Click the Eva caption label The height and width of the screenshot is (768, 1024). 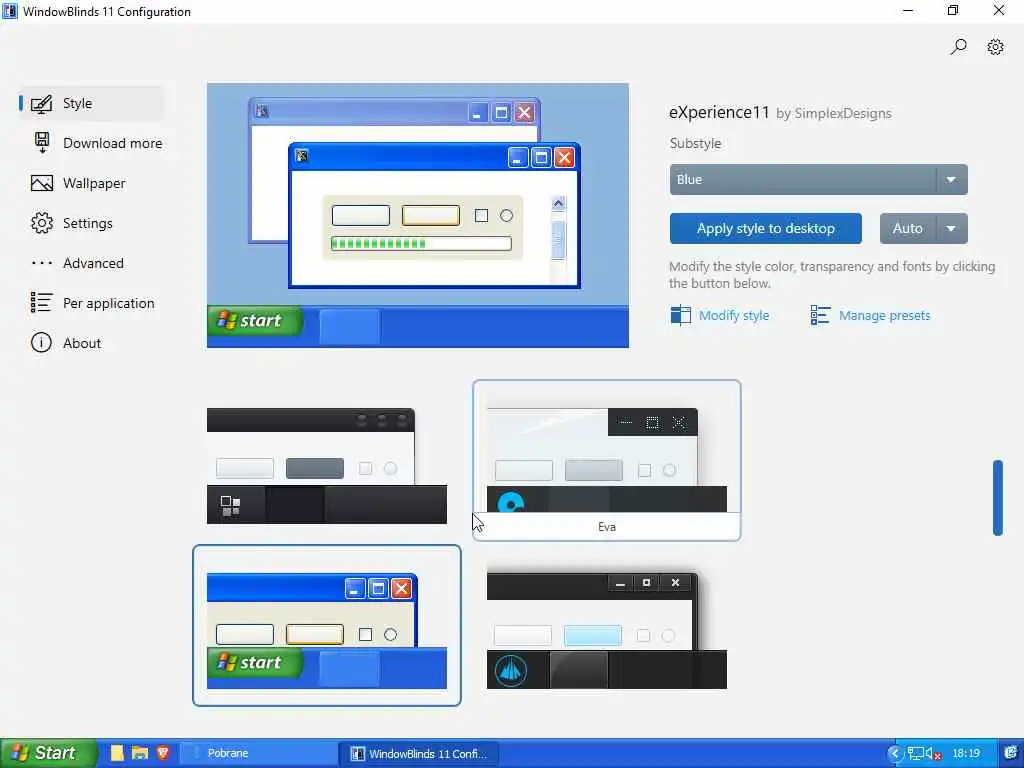click(607, 526)
